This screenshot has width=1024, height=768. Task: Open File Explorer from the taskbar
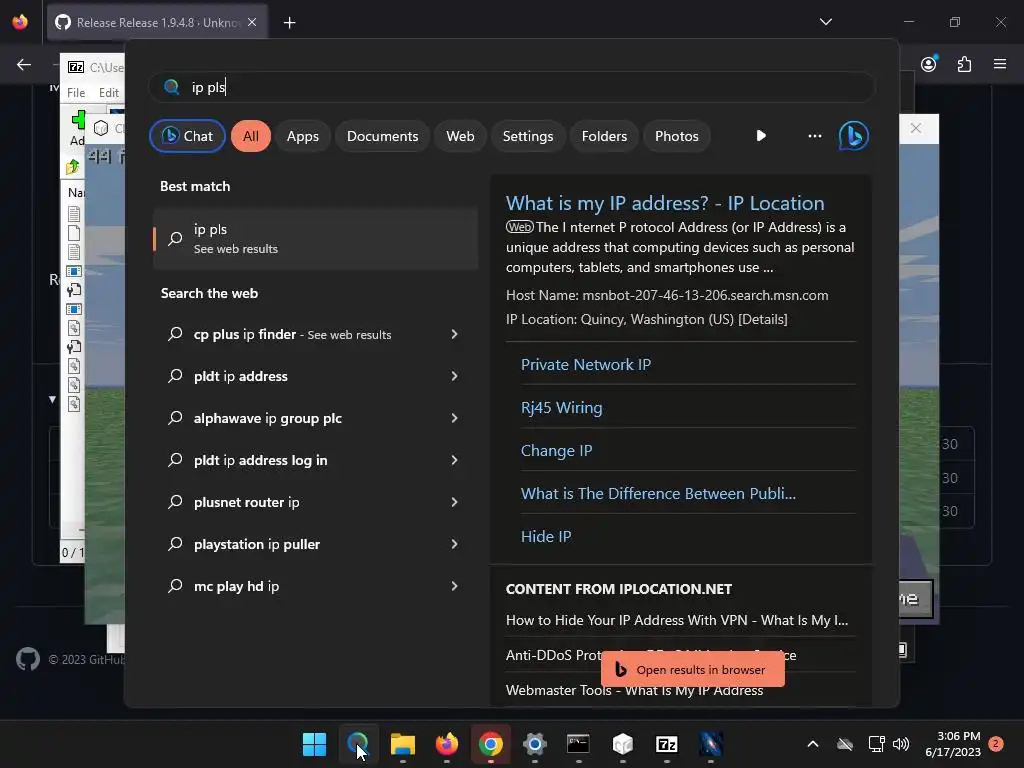[402, 744]
